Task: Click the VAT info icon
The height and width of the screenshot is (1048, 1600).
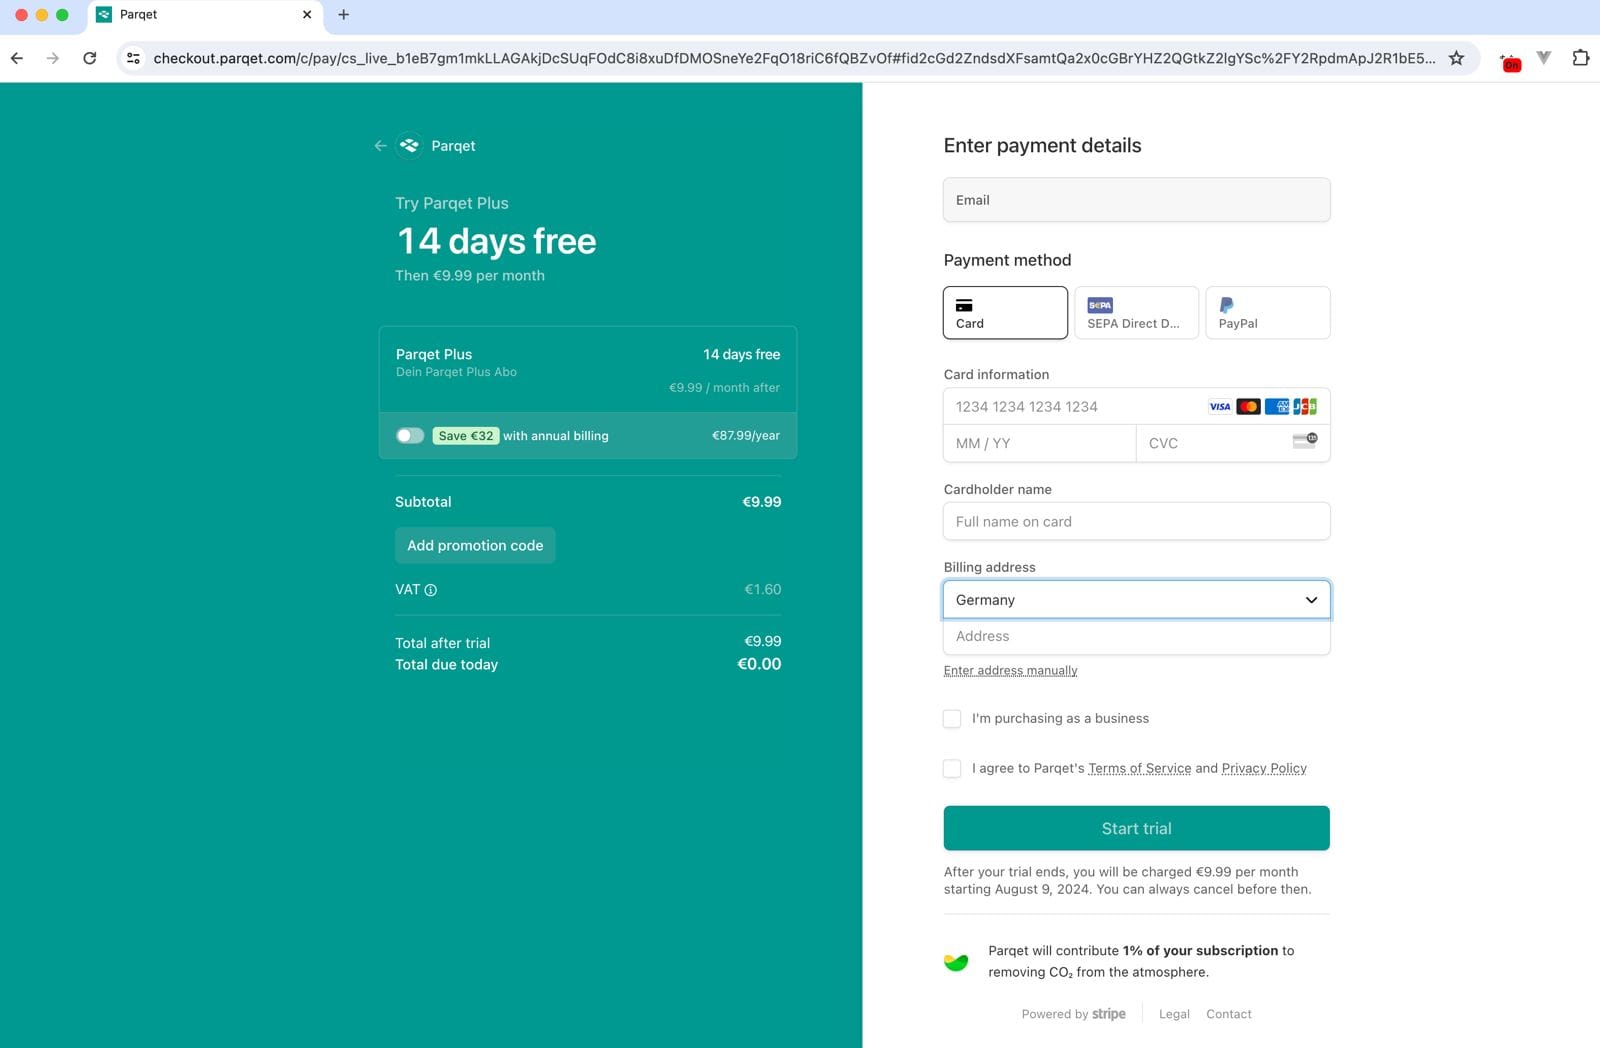Action: [x=431, y=590]
